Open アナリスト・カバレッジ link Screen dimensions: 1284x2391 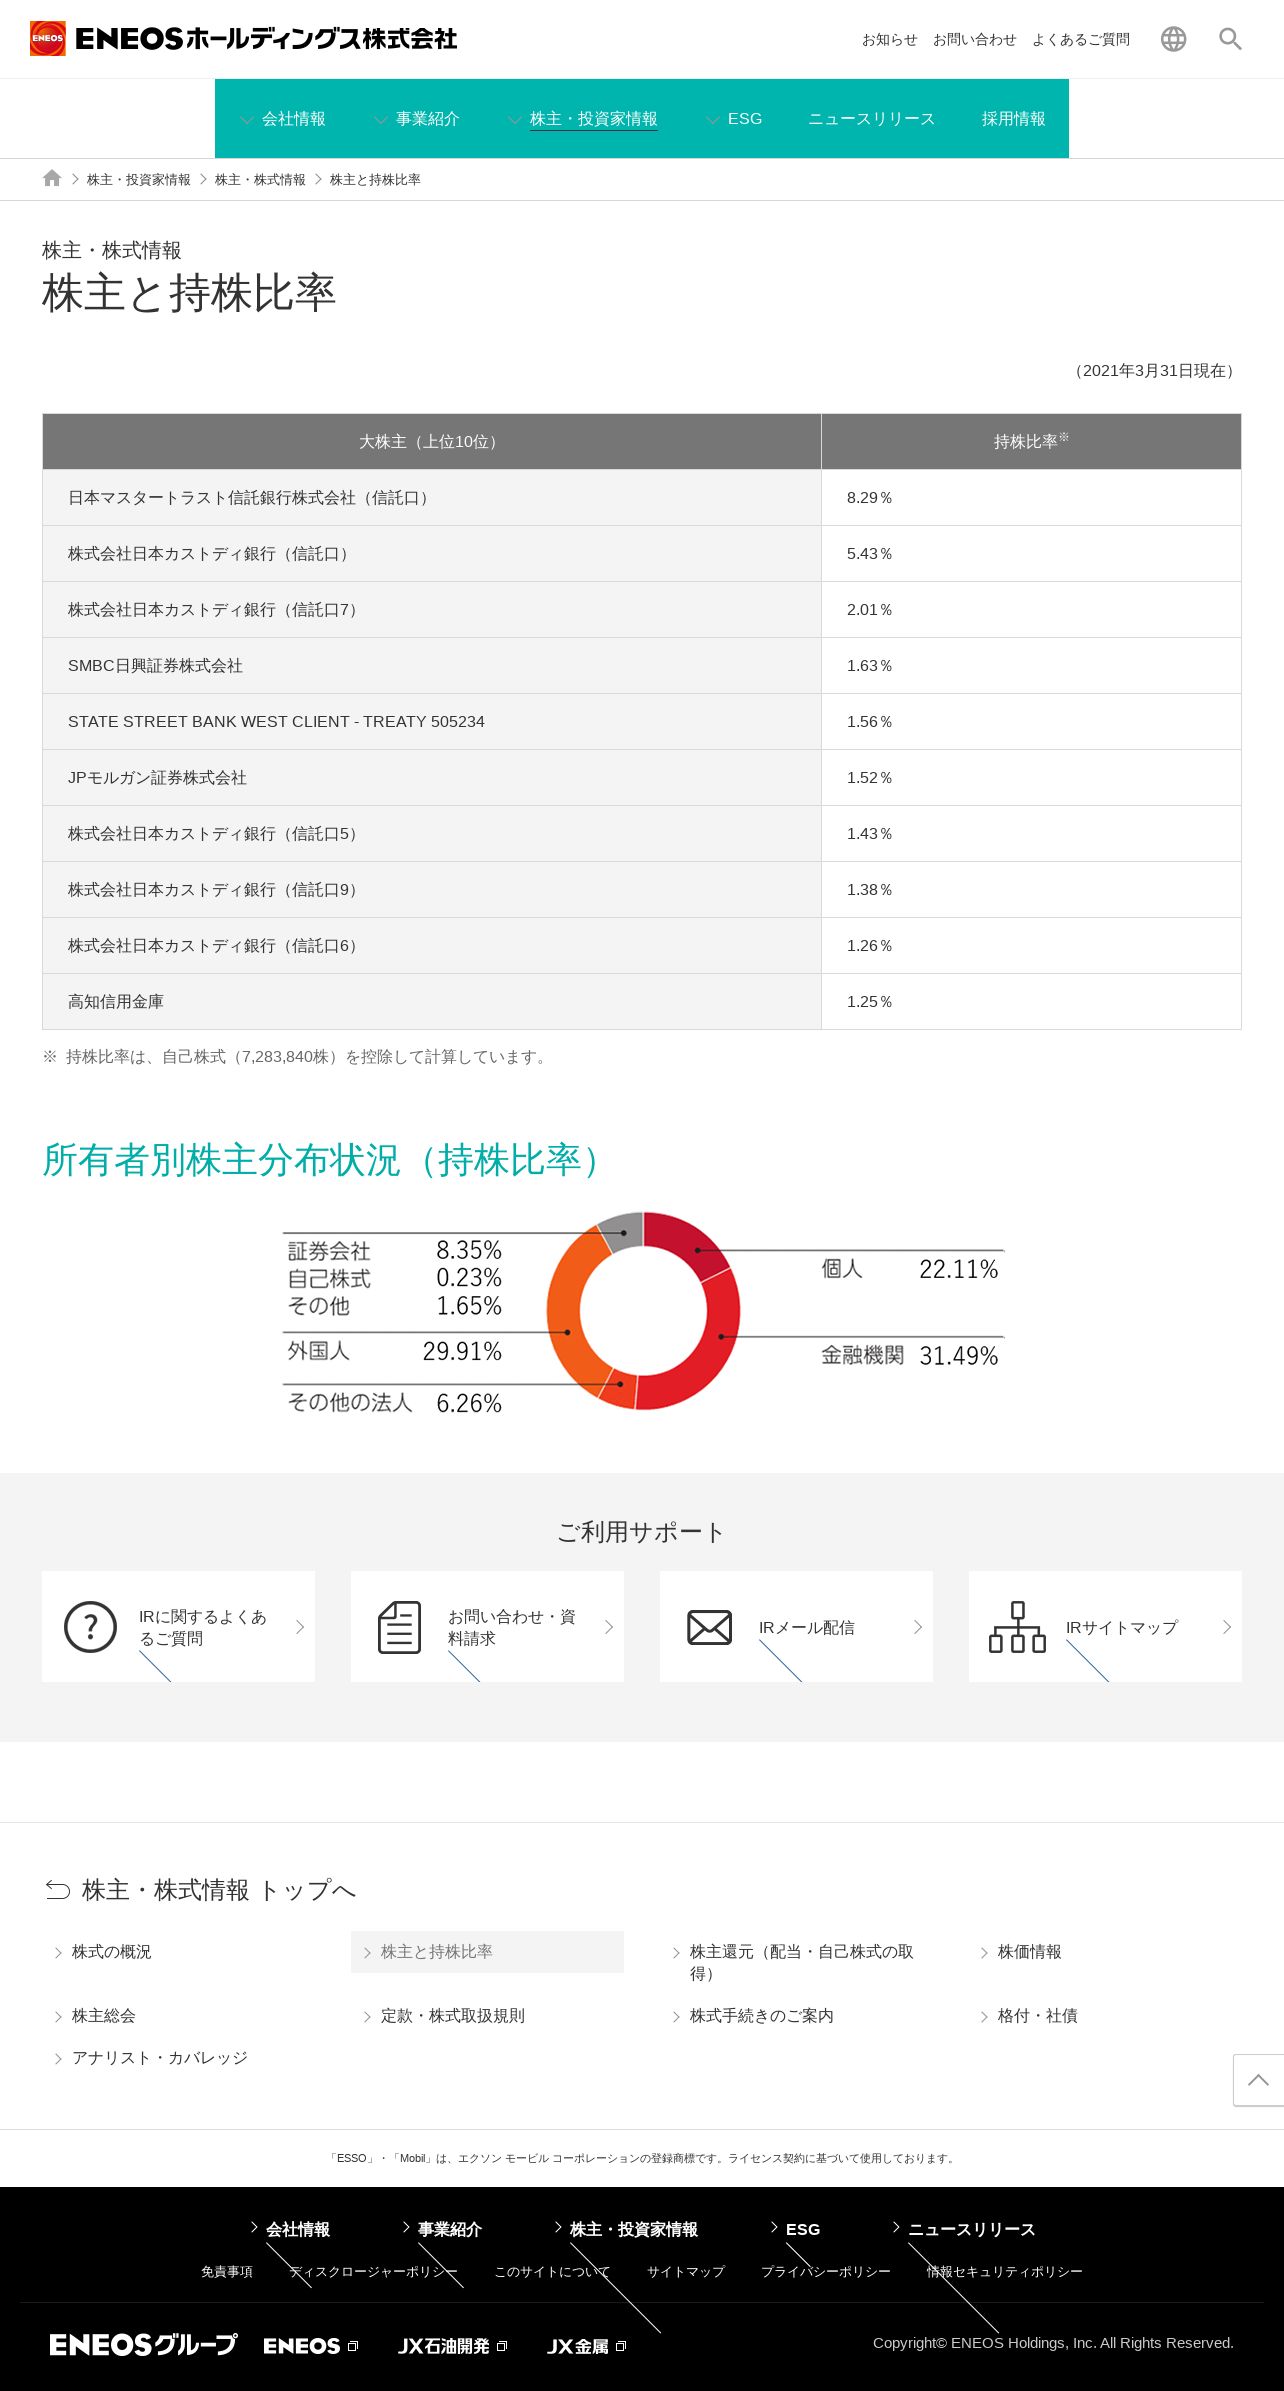coord(159,2058)
